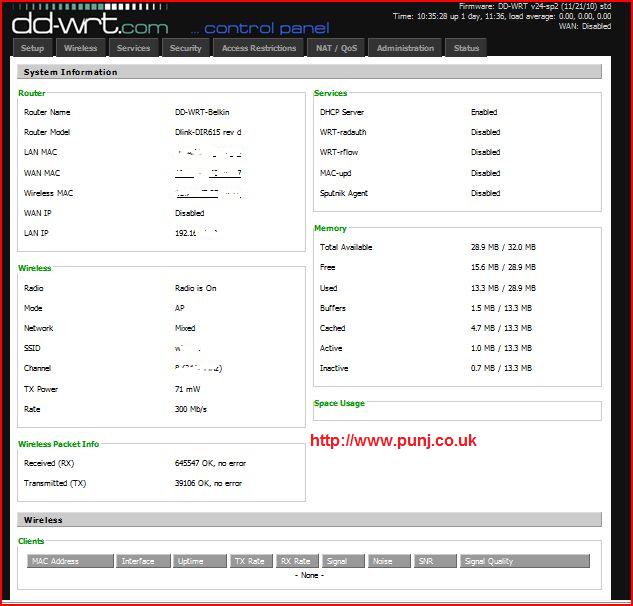Click the Firmware DD-WRT v24-sp2 text
The width and height of the screenshot is (633, 606).
point(534,6)
